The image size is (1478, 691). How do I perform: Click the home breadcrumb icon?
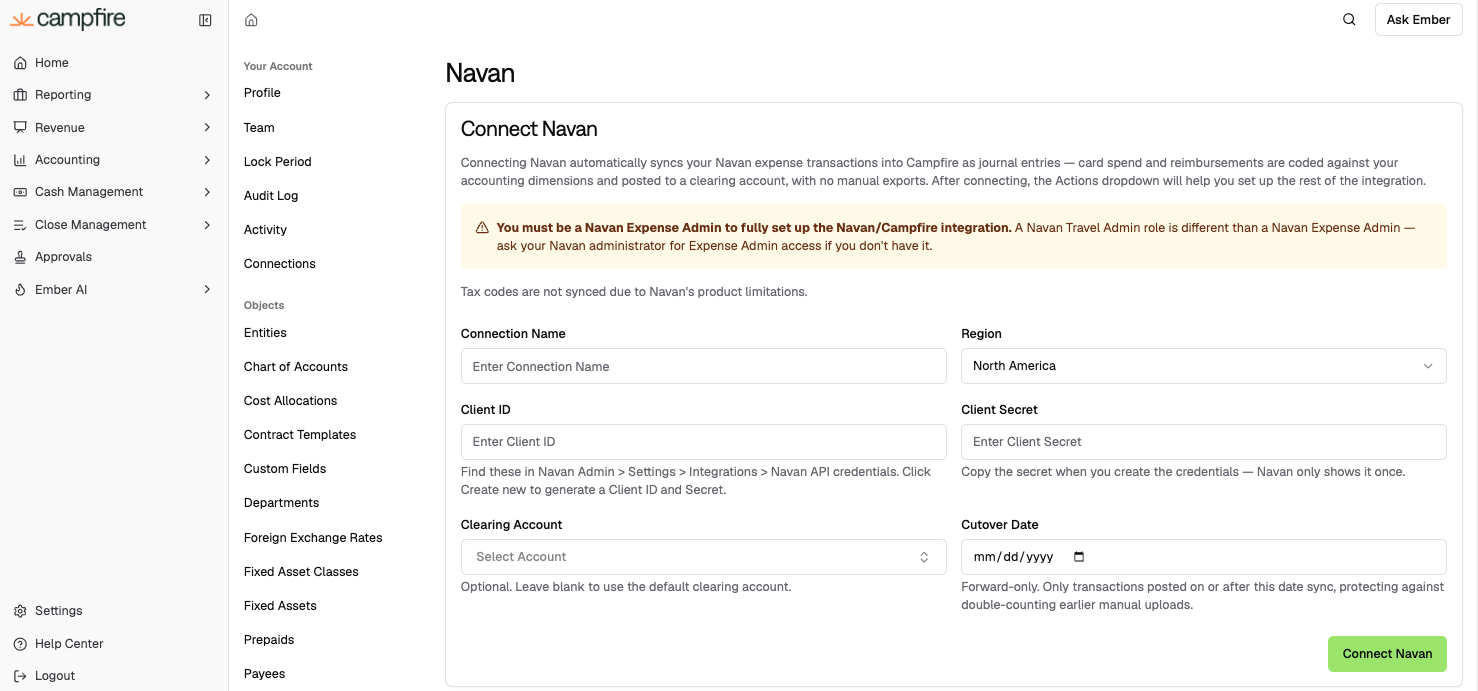coord(251,20)
